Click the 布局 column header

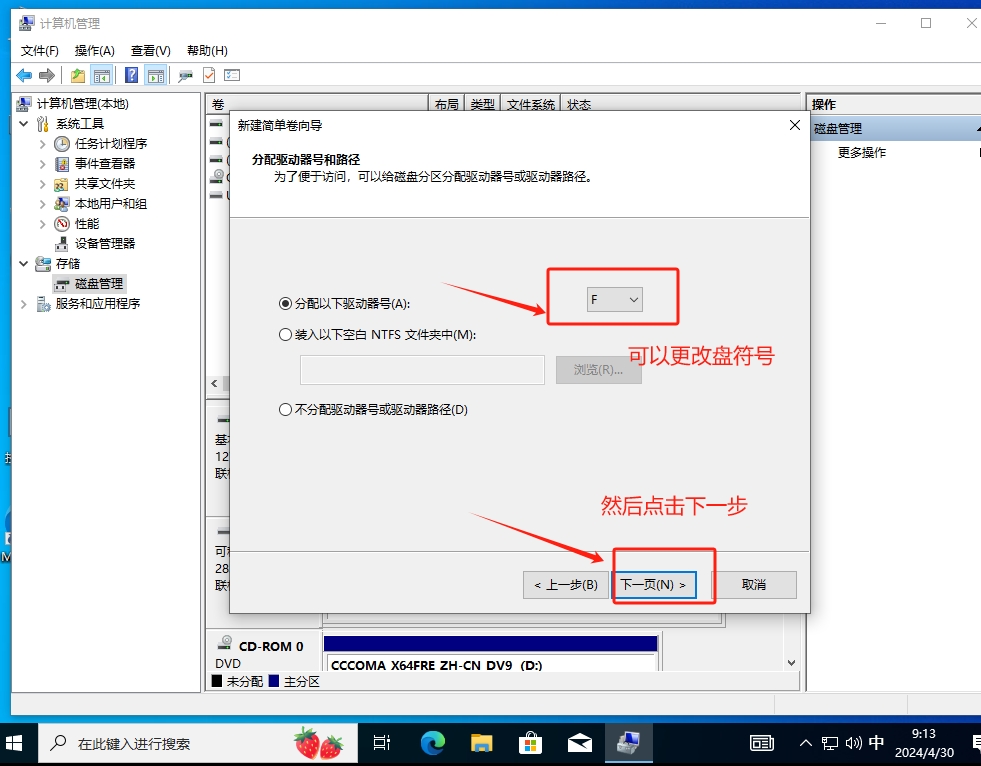coord(446,104)
